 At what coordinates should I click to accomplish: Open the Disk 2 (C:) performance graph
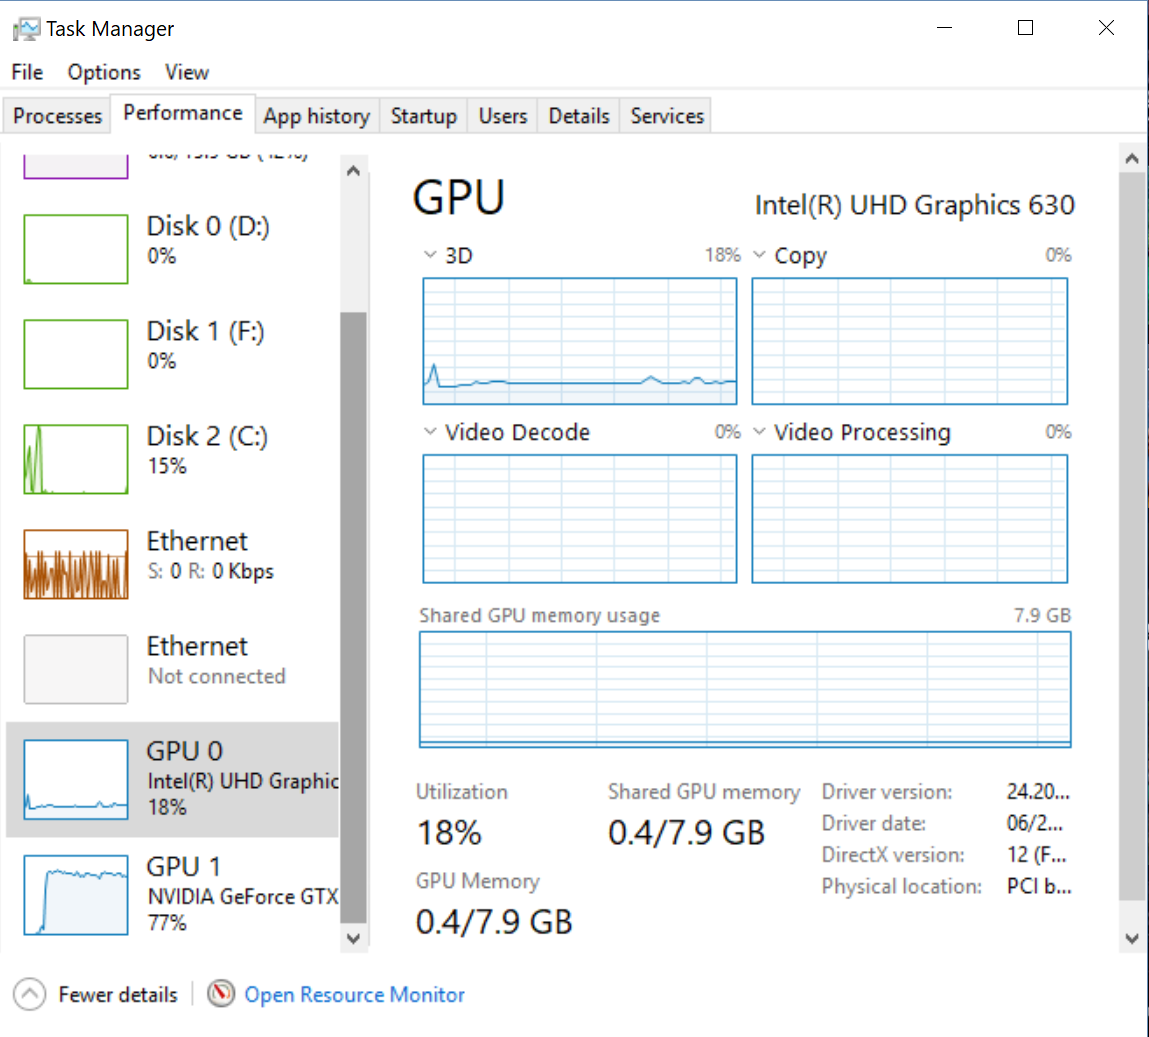coord(76,459)
